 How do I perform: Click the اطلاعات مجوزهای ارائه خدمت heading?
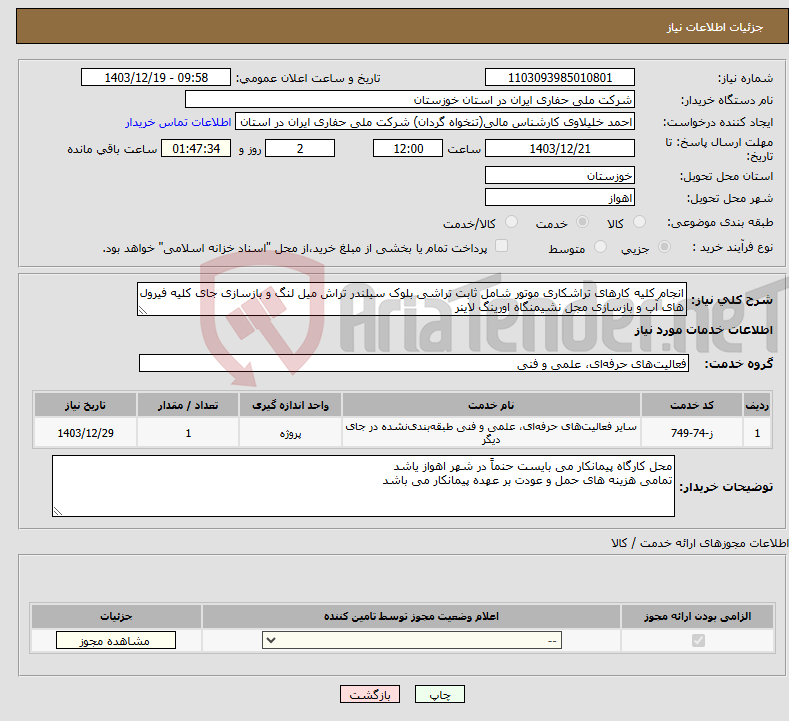point(699,543)
